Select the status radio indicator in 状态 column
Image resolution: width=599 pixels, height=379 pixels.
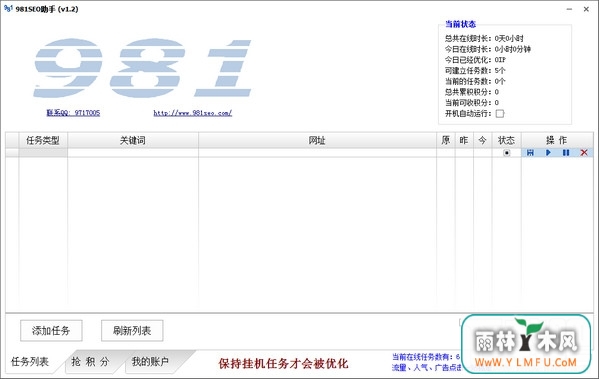pyautogui.click(x=507, y=153)
